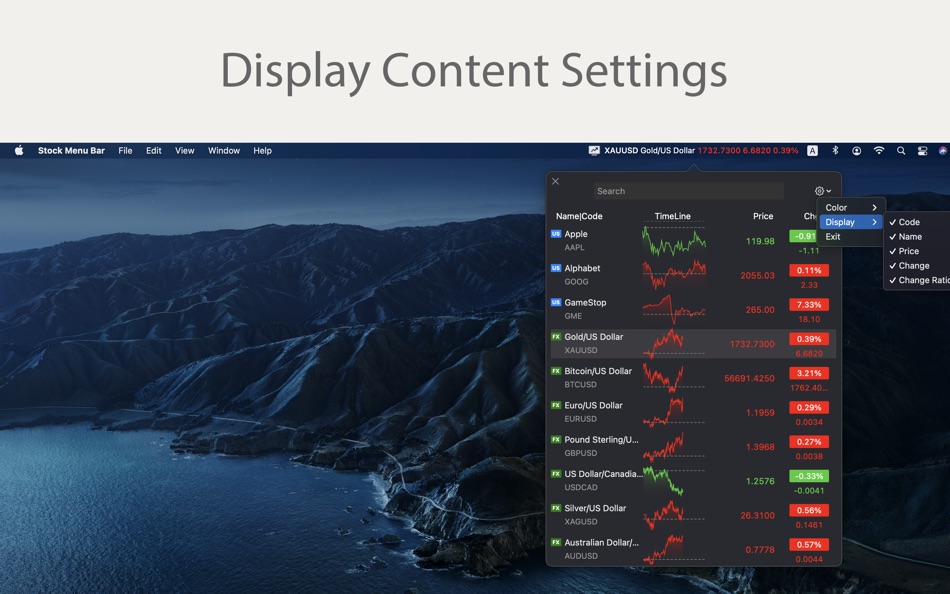Click the FX badge next to Silver/US Dollar
Viewport: 950px width, 594px height.
pos(556,508)
